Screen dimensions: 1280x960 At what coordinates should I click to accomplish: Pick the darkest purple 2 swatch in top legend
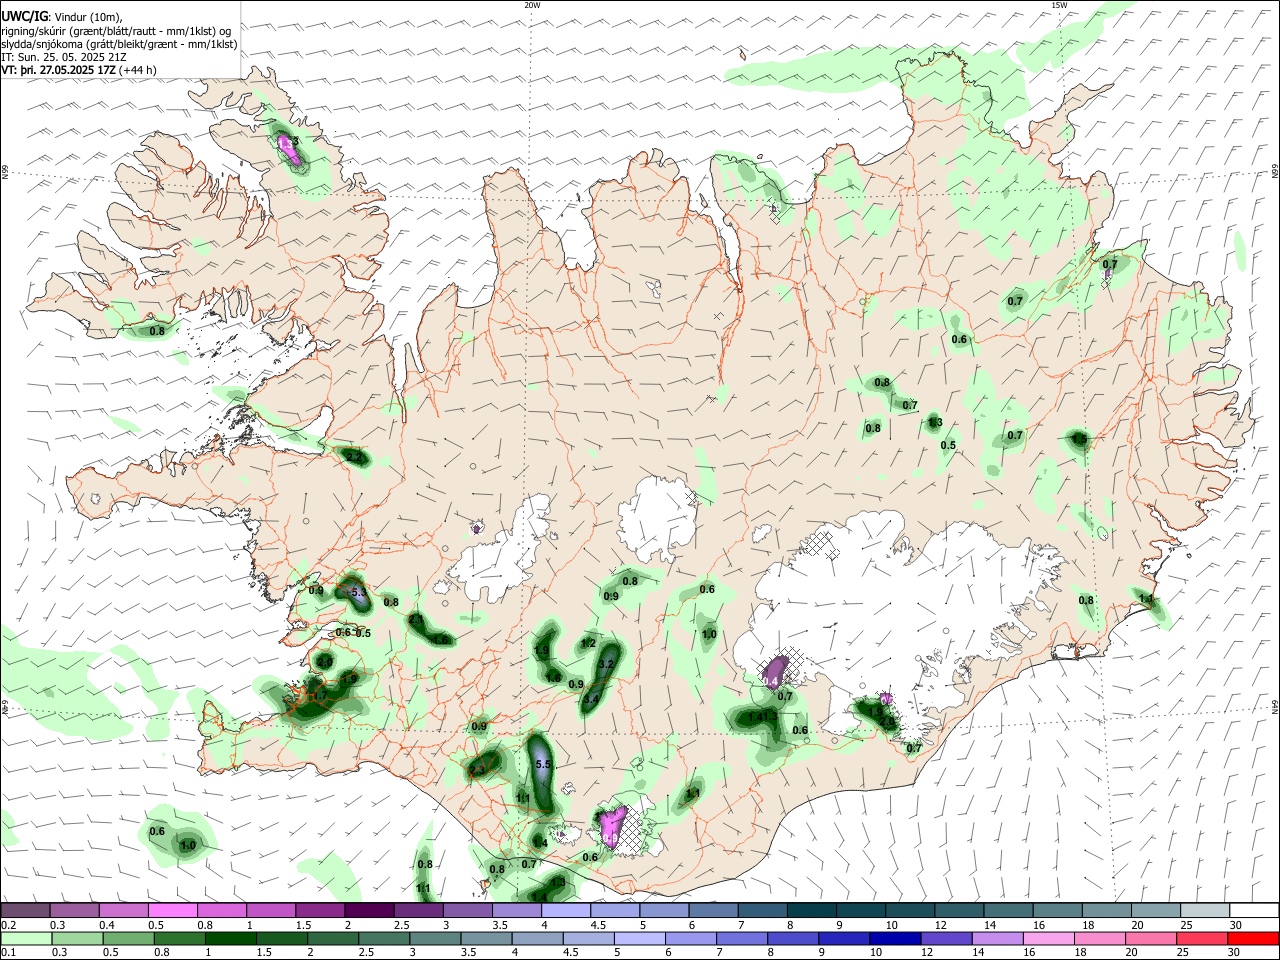pos(368,910)
